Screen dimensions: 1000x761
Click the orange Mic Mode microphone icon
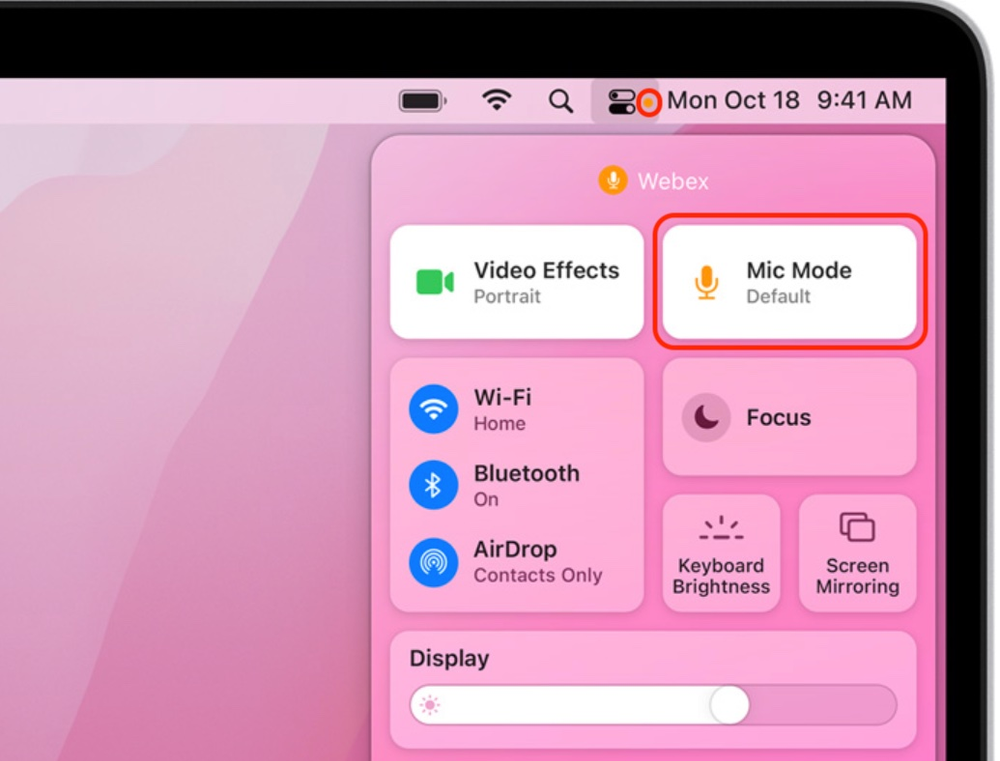[x=706, y=282]
